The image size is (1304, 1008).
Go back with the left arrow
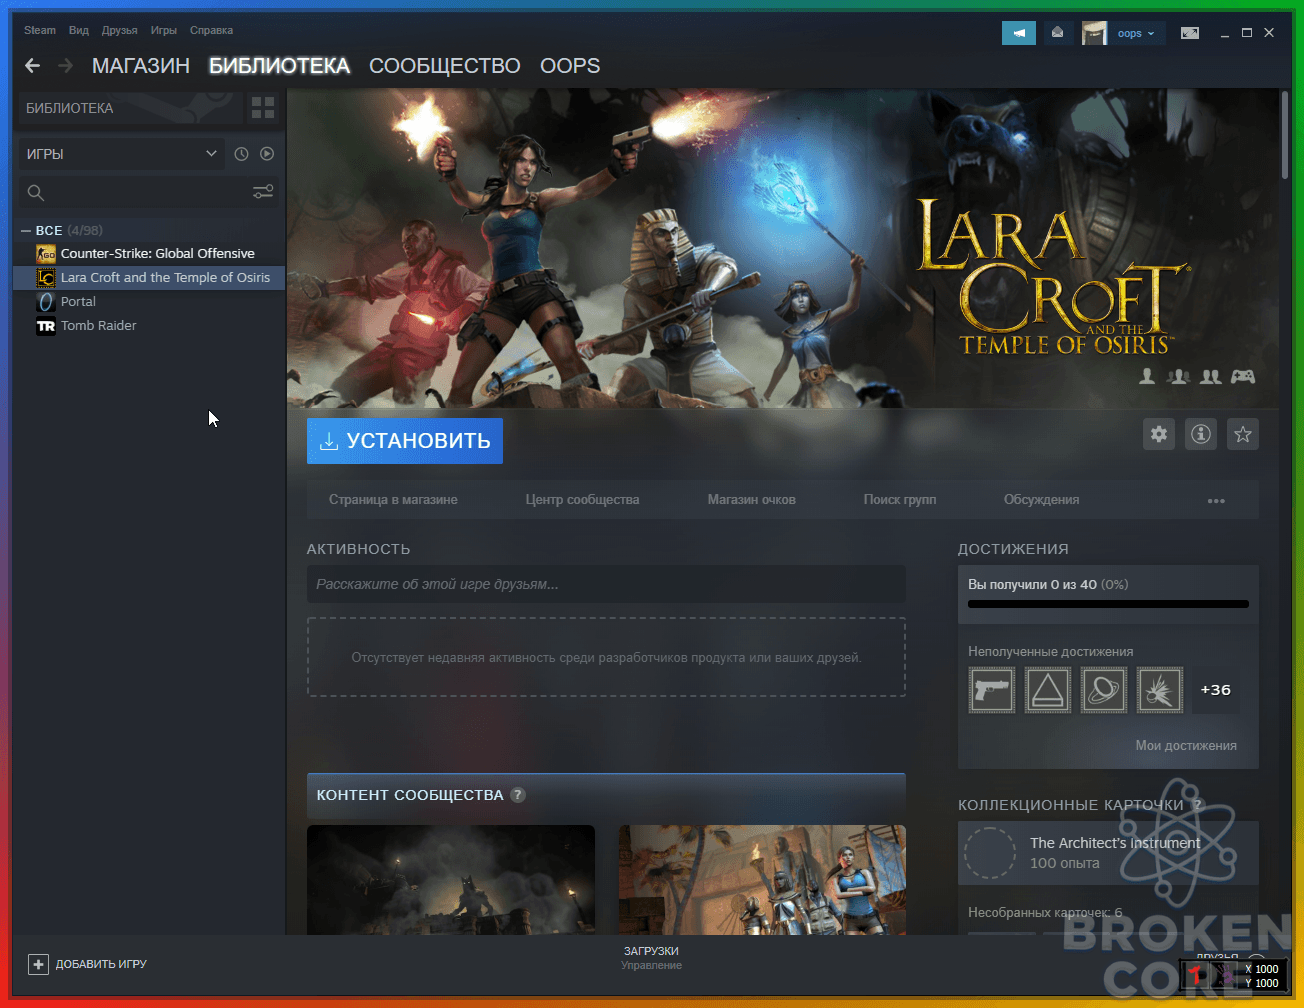click(x=33, y=66)
